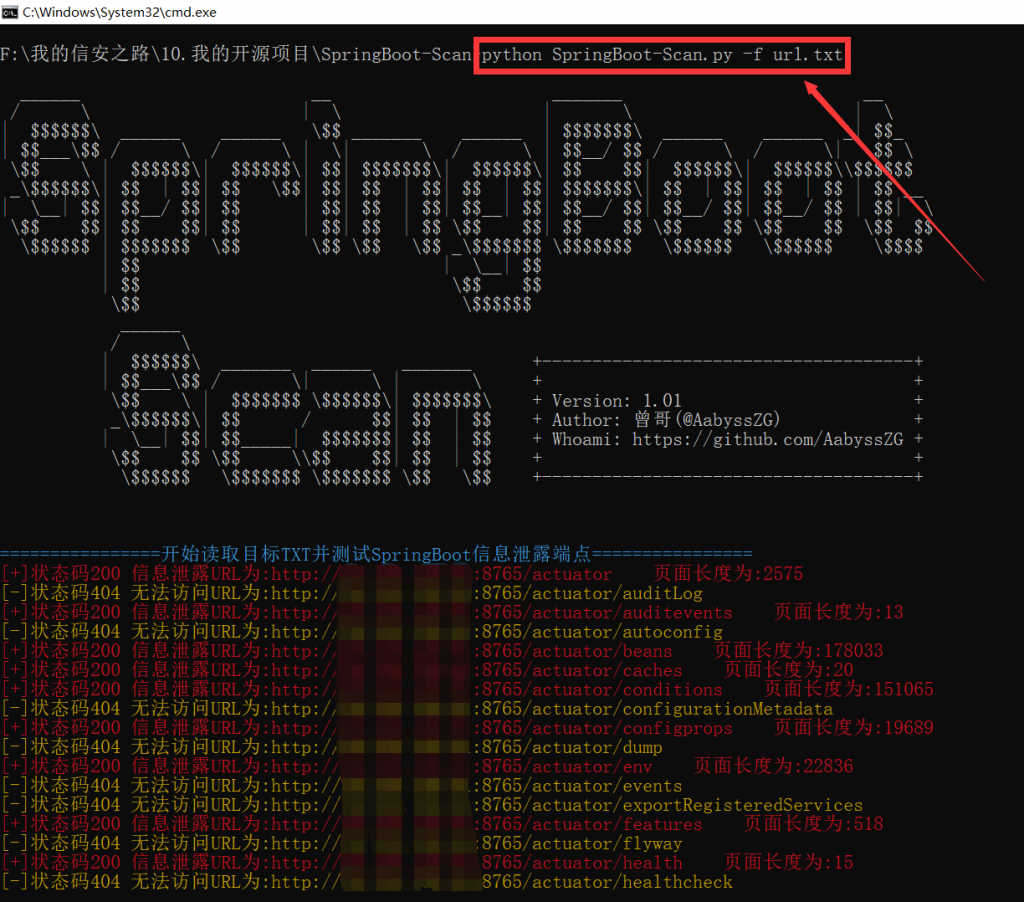This screenshot has width=1024, height=902.
Task: Click the 200 line for /actuator/env
Action: pyautogui.click(x=426, y=765)
